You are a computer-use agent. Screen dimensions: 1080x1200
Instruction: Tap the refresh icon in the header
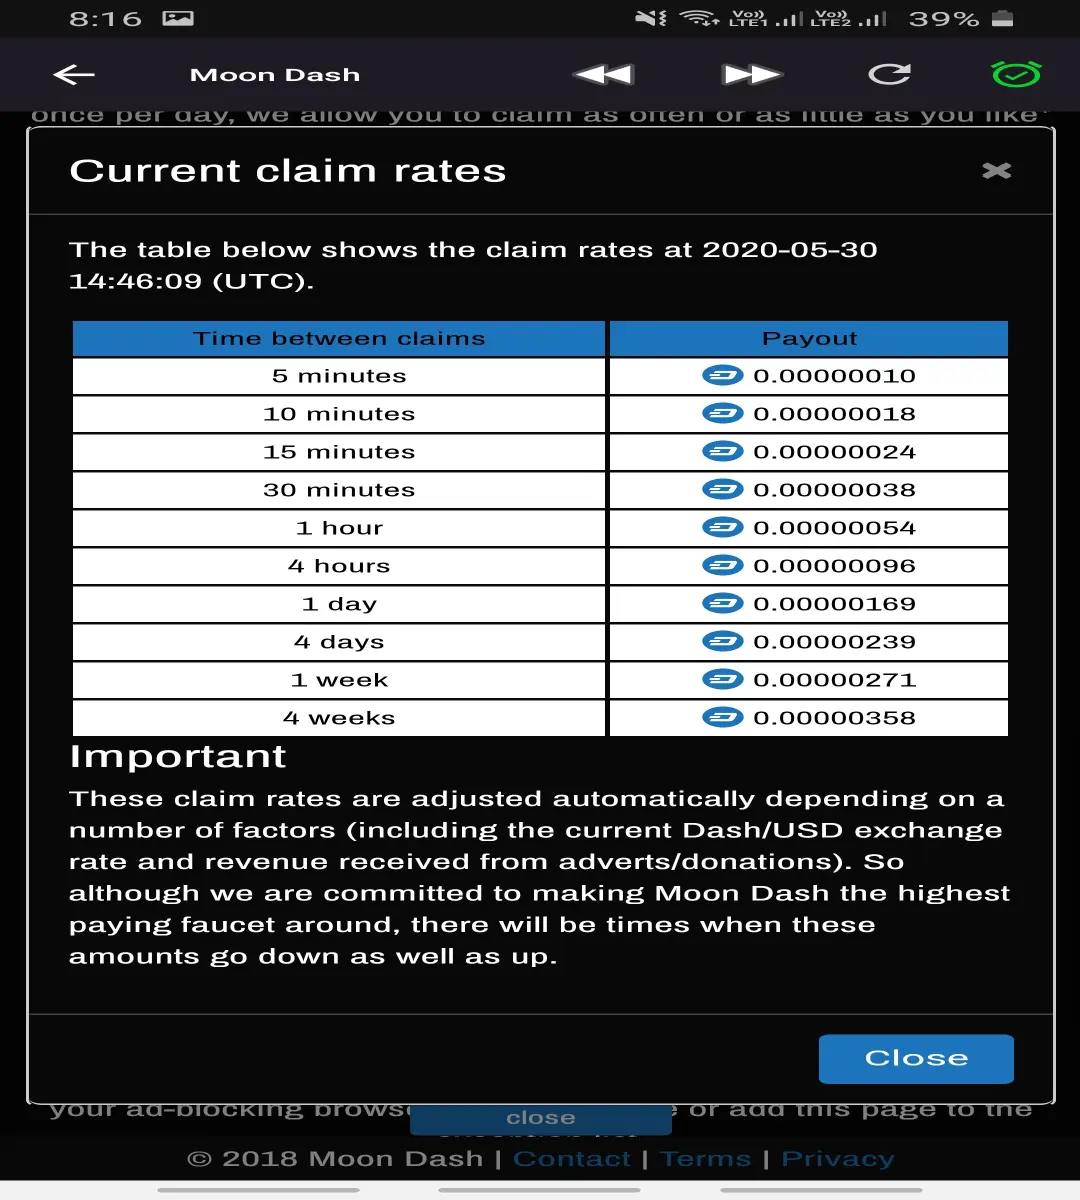click(889, 74)
